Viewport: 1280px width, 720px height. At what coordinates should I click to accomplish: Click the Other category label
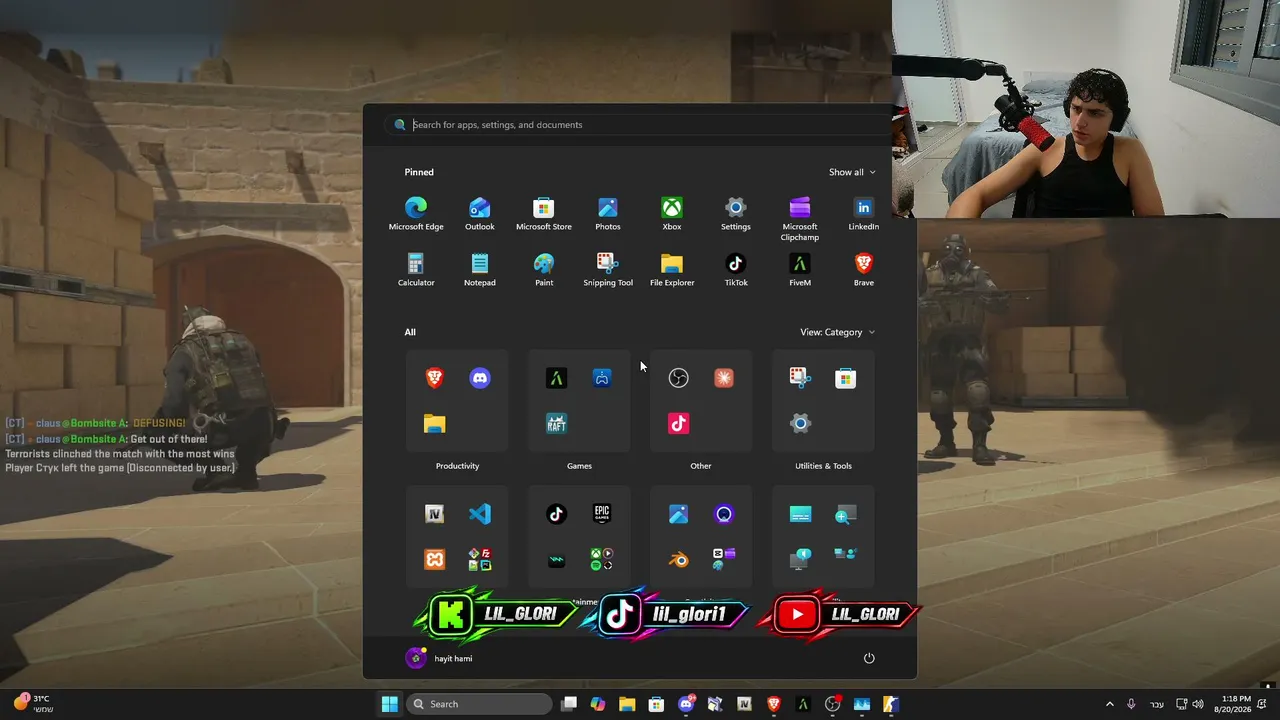[701, 466]
